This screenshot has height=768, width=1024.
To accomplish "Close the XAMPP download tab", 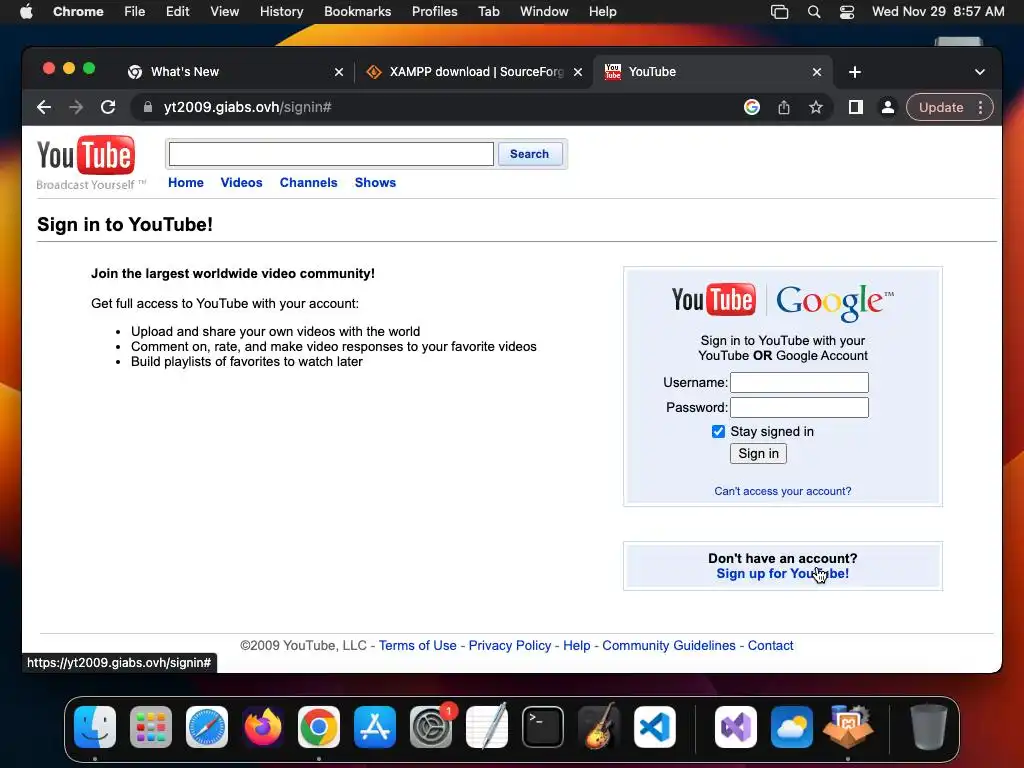I will [578, 72].
